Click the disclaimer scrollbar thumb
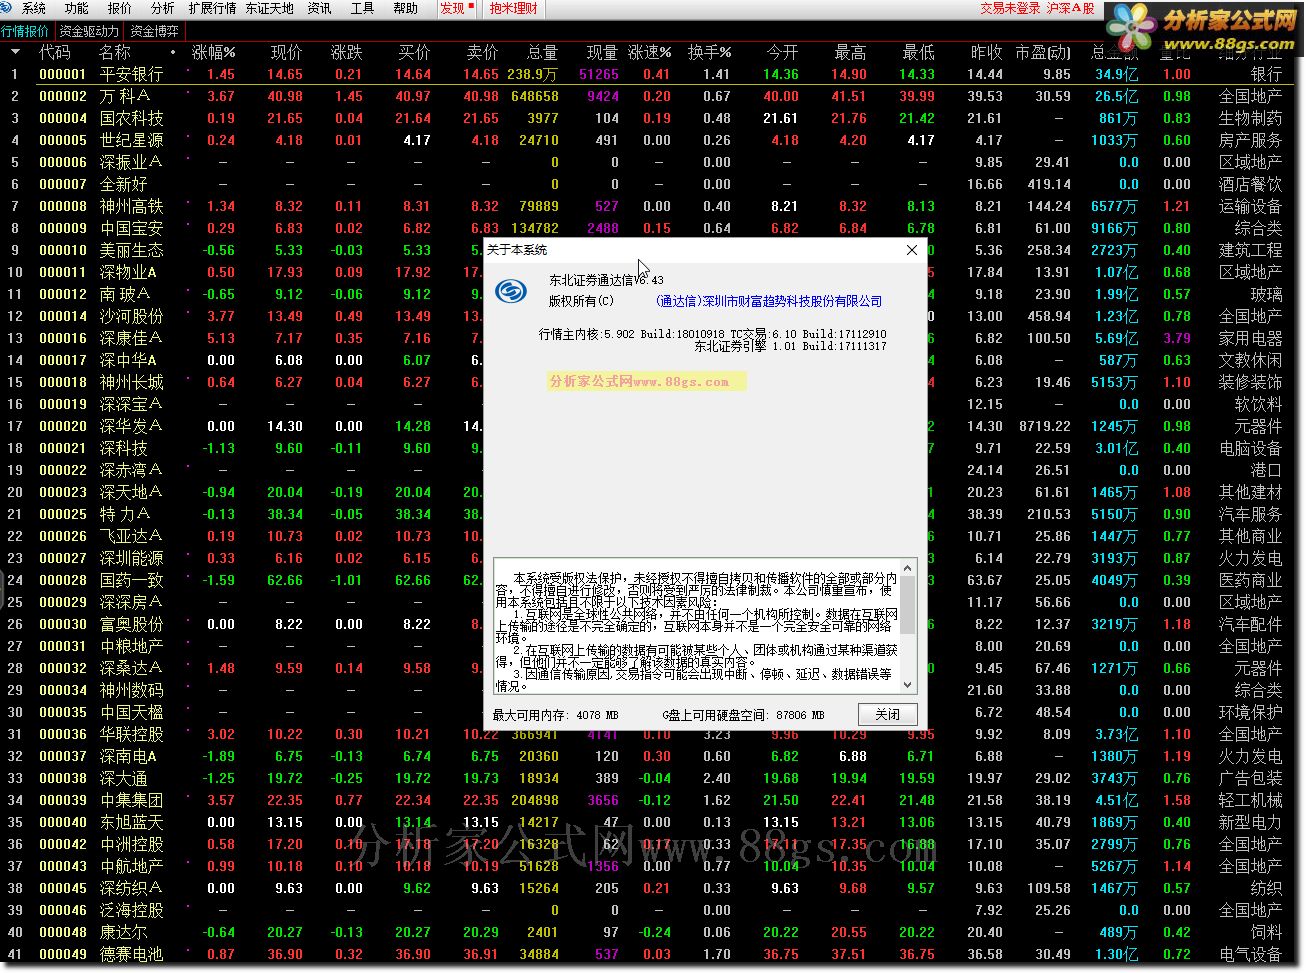The width and height of the screenshot is (1306, 973). (x=908, y=605)
